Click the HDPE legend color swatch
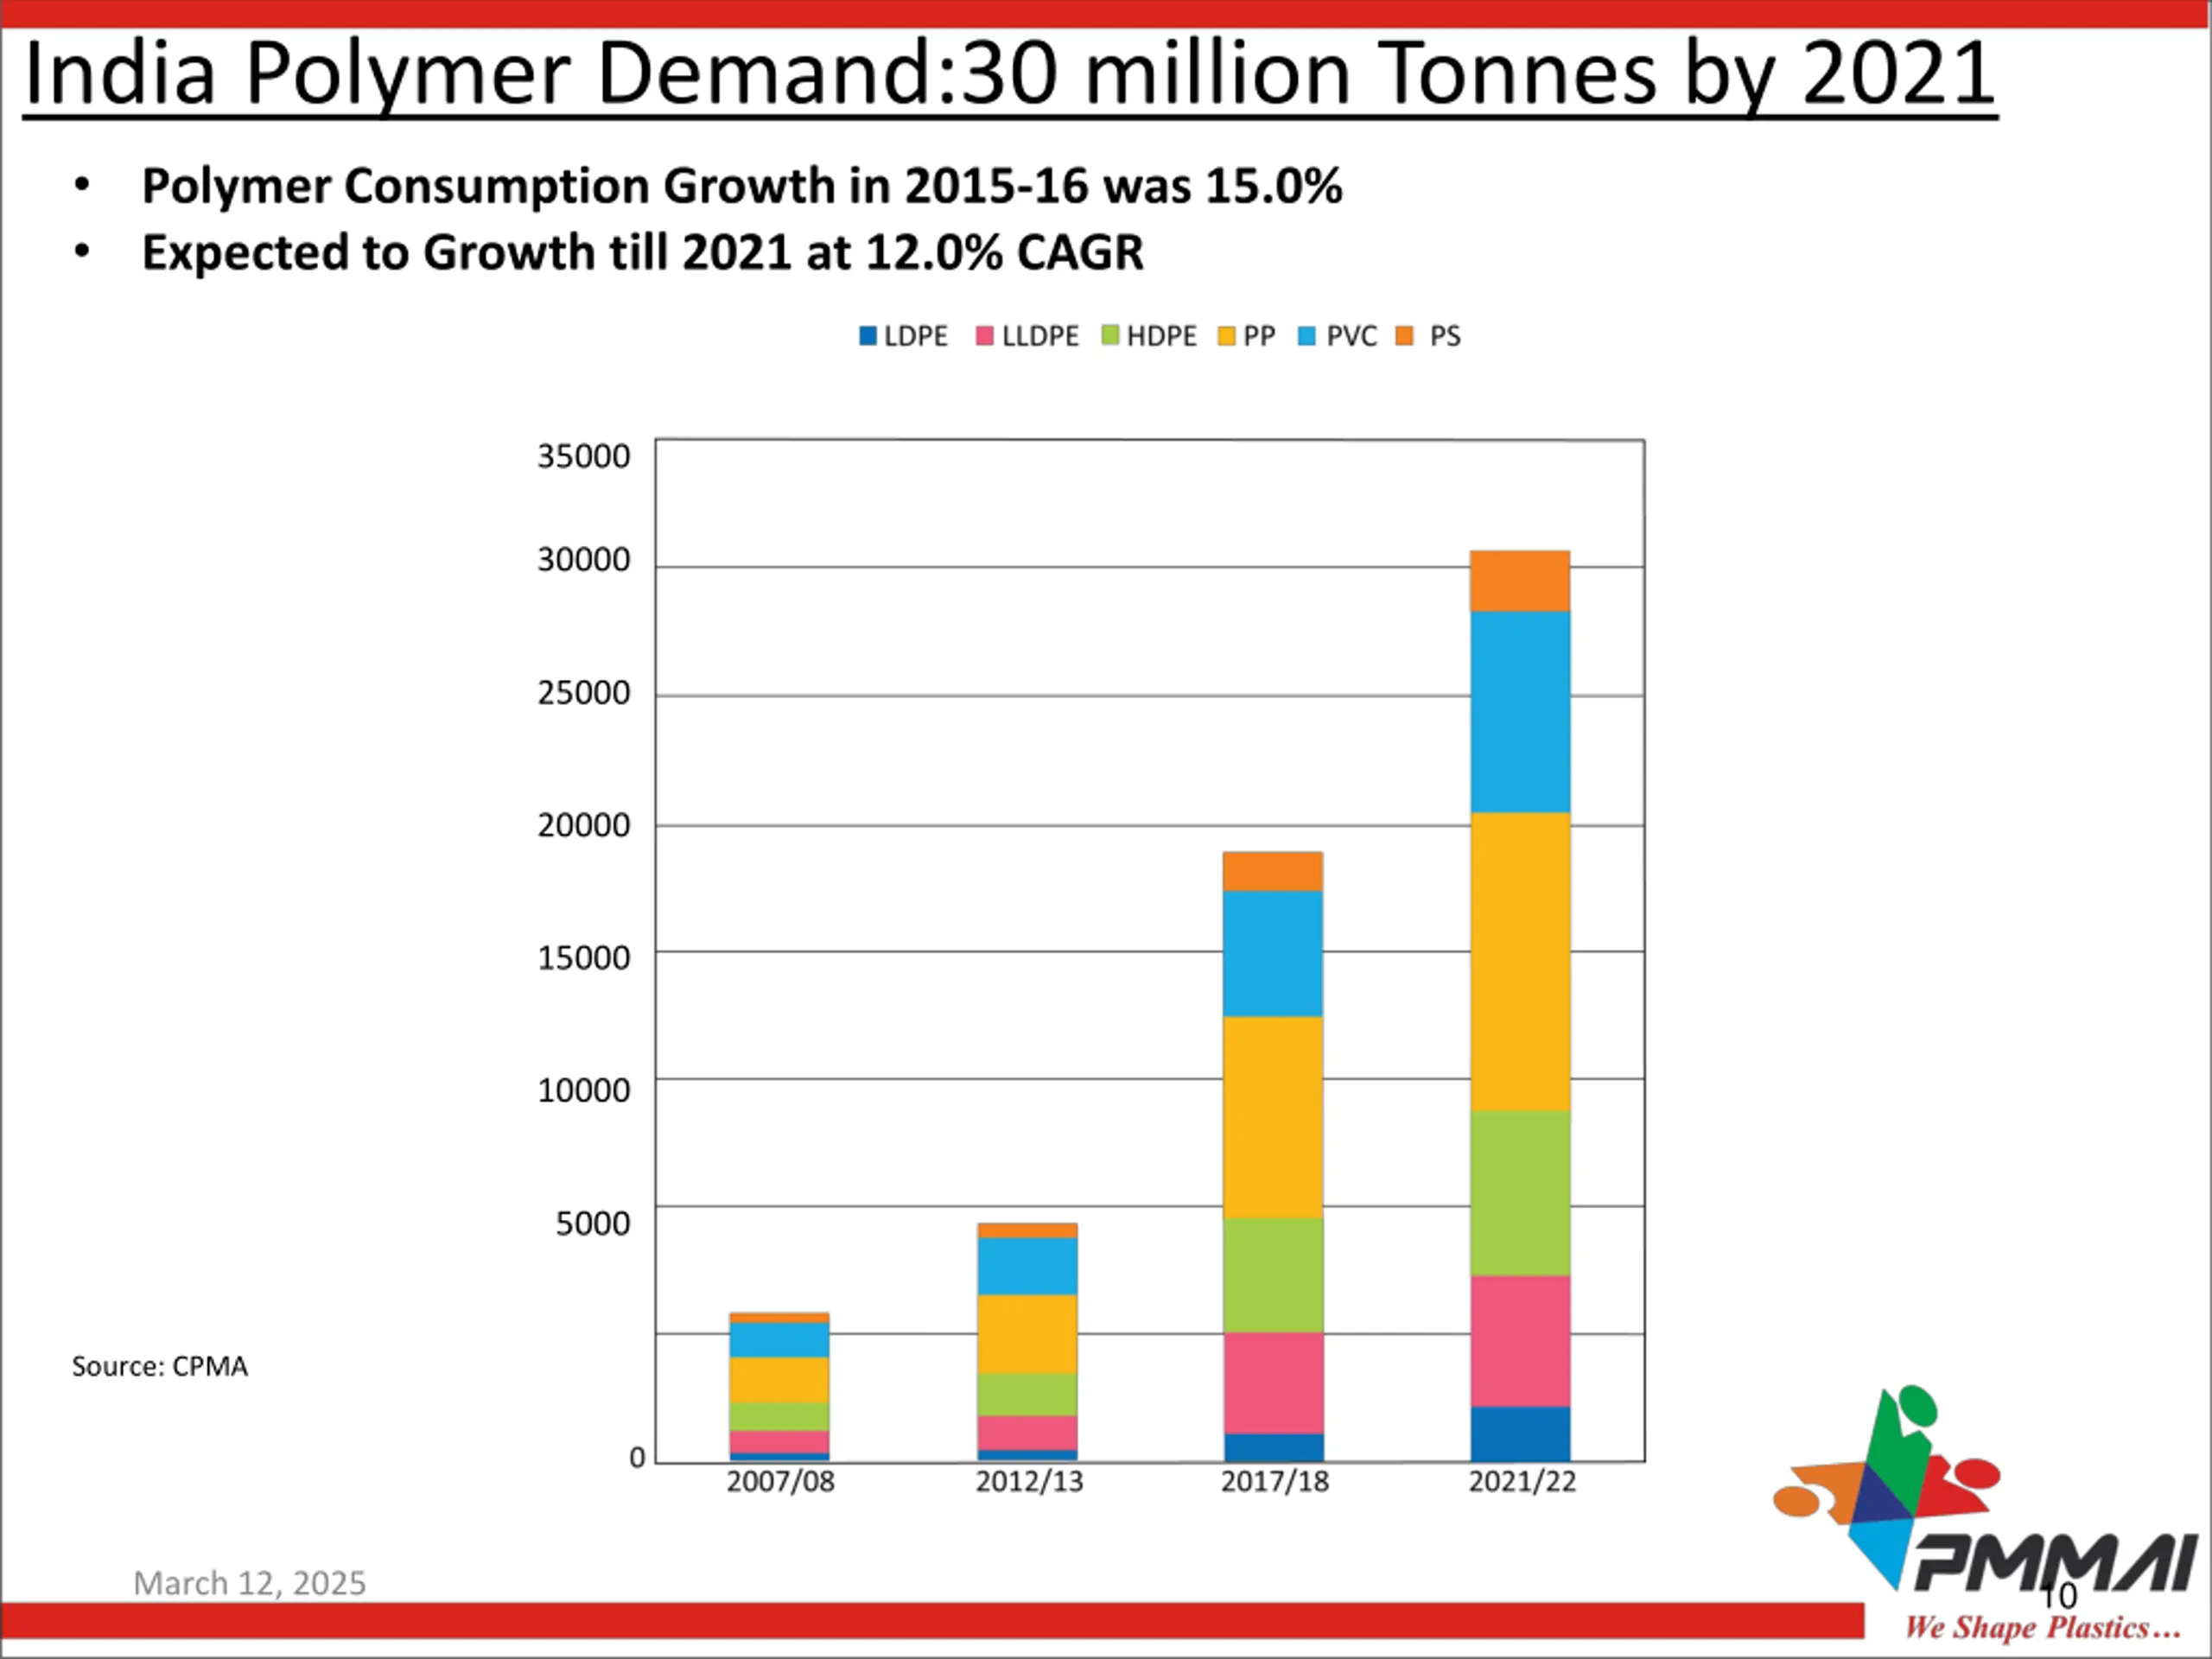The height and width of the screenshot is (1659, 2212). click(1110, 336)
